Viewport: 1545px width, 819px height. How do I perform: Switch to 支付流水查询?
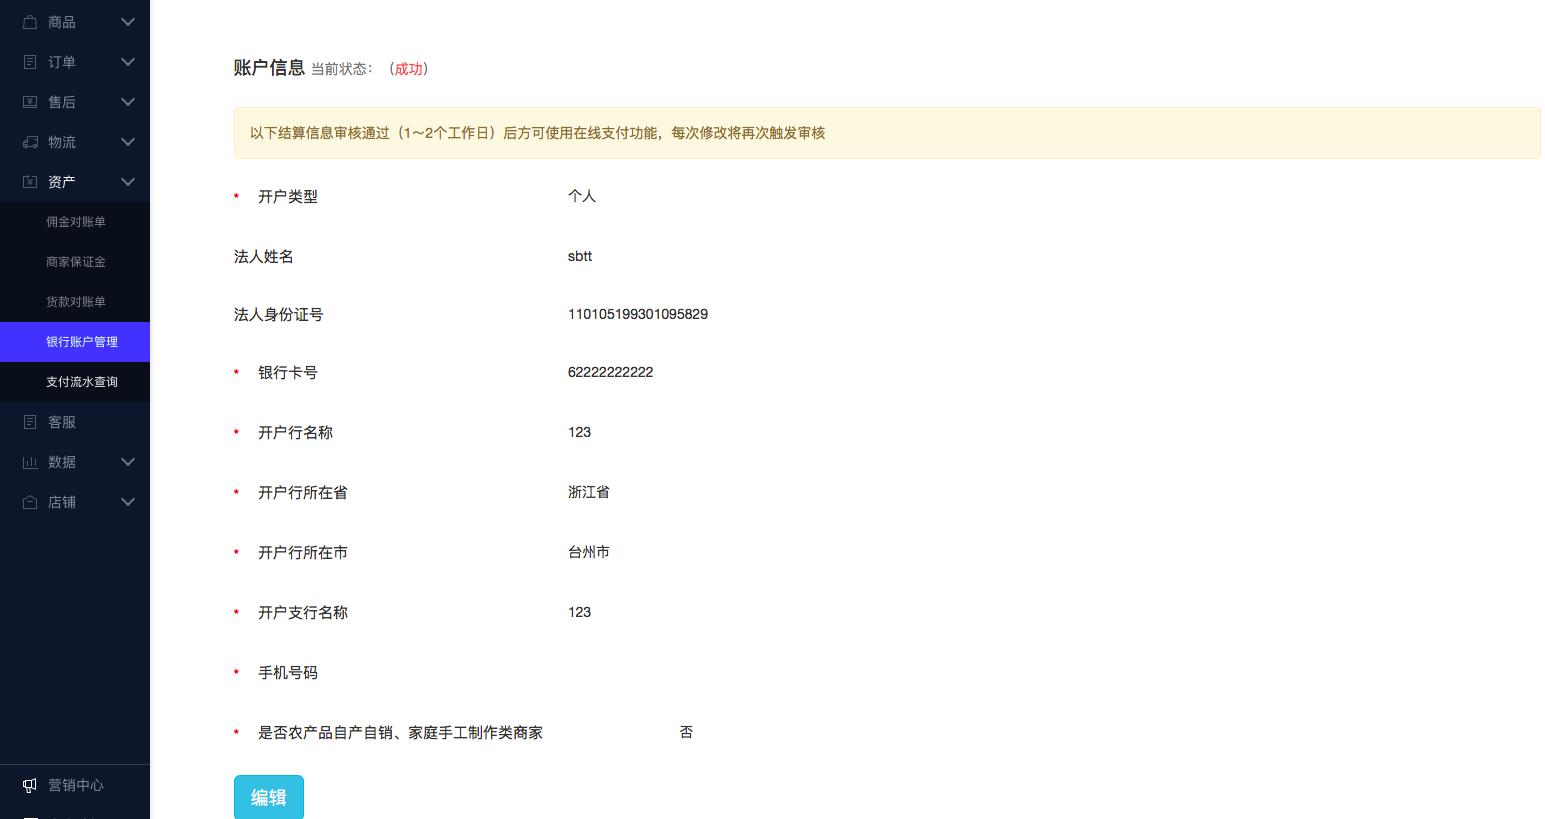(x=82, y=381)
